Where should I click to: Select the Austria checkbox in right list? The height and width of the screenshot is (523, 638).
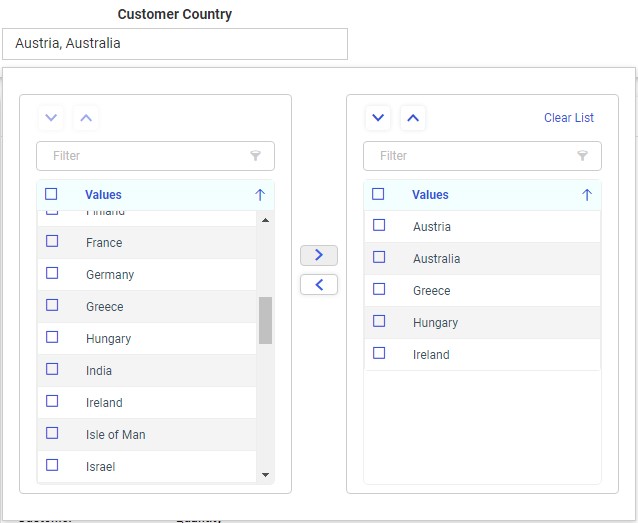point(379,225)
